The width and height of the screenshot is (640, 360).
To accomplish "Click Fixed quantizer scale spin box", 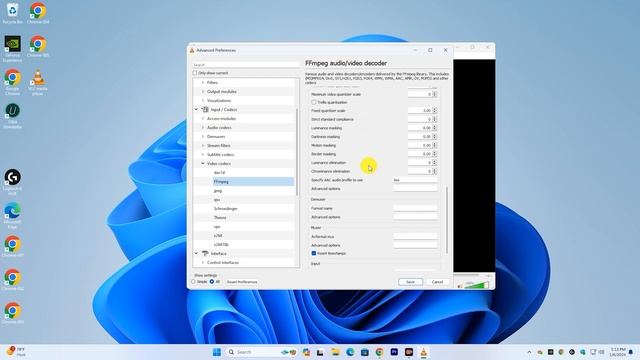I will pyautogui.click(x=422, y=110).
